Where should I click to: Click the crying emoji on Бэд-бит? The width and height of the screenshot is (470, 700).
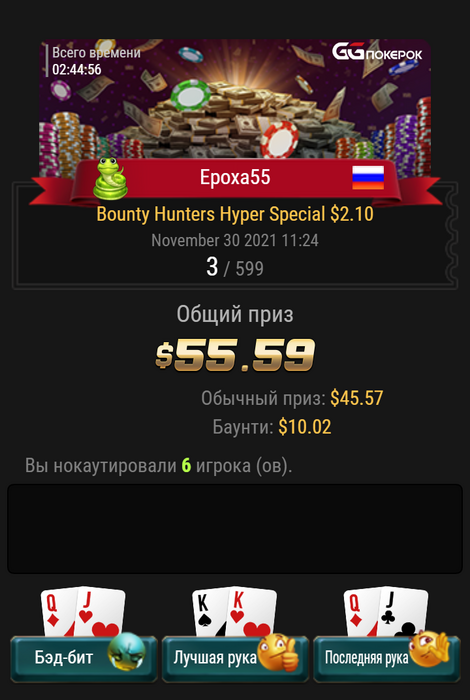[127, 651]
